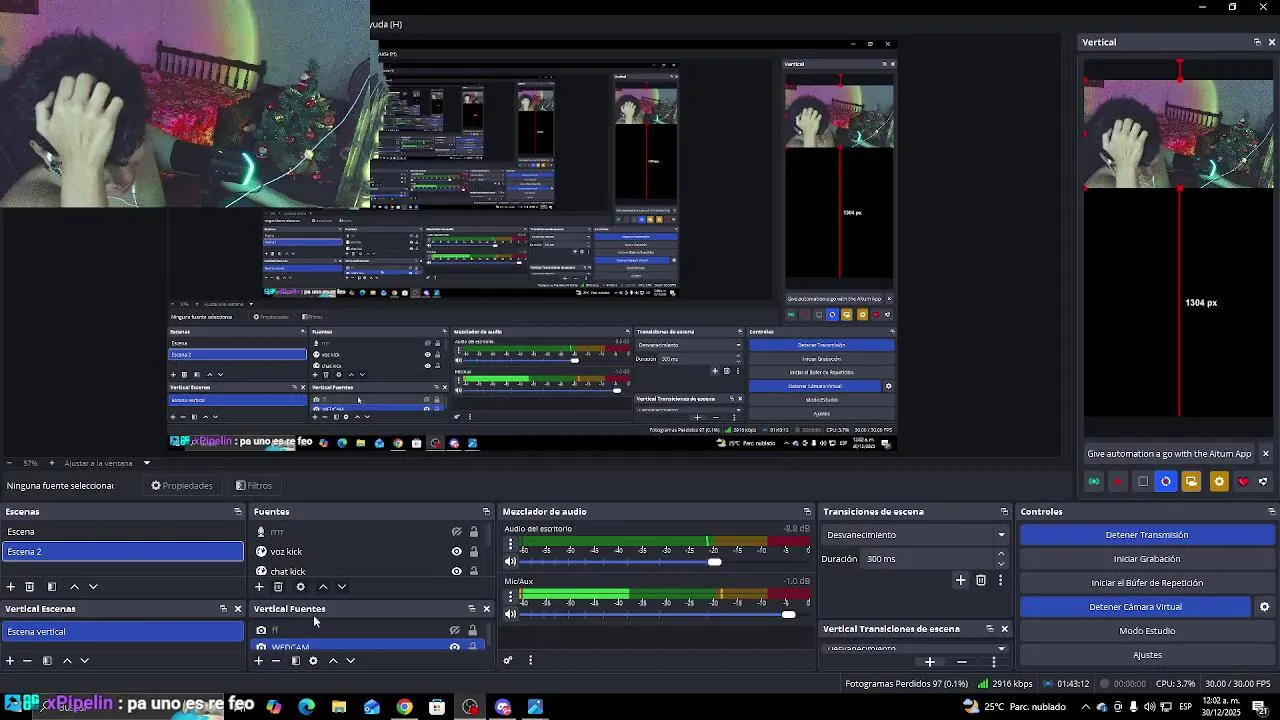Viewport: 1280px width, 720px height.
Task: Select Escena in Escenas list
Action: 122,532
